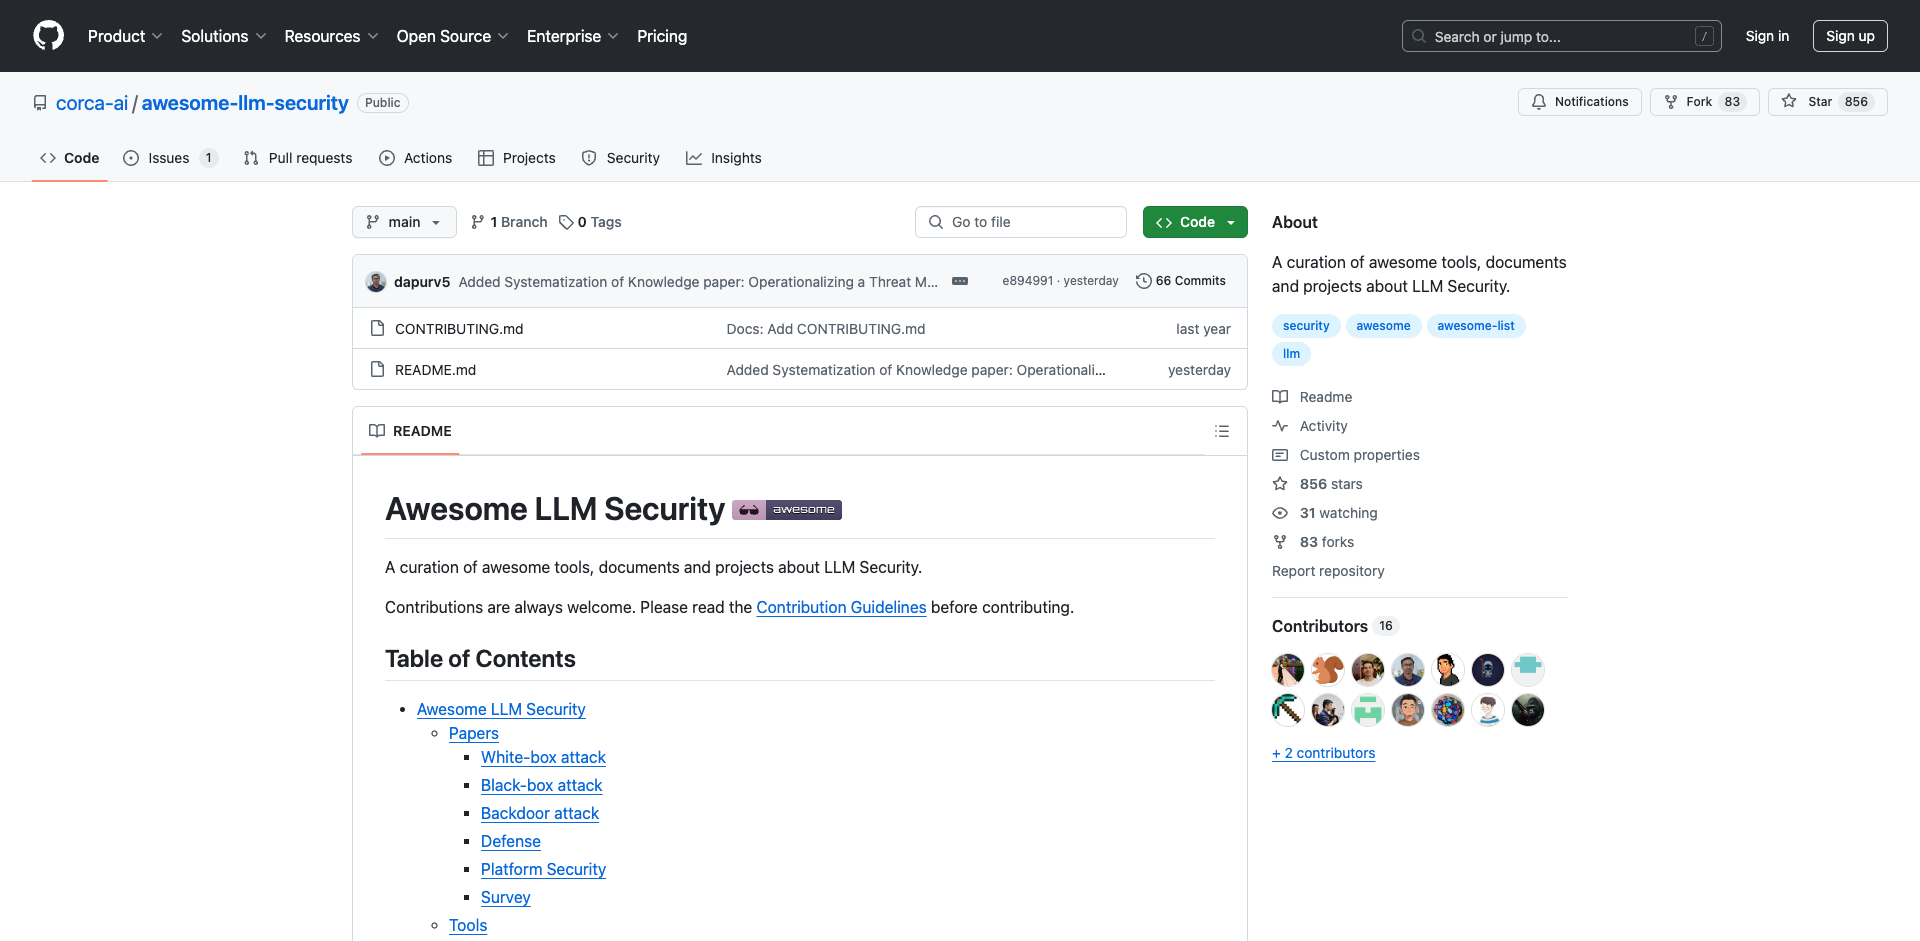1920x941 pixels.
Task: Open the Readme sidebar link
Action: (x=1312, y=397)
